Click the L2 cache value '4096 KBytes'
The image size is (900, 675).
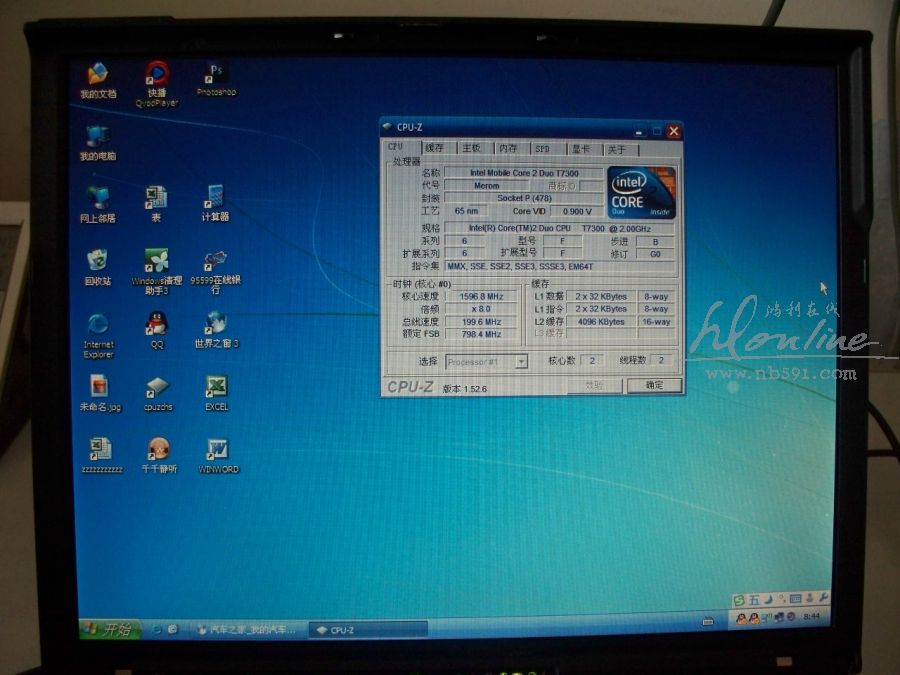(601, 321)
